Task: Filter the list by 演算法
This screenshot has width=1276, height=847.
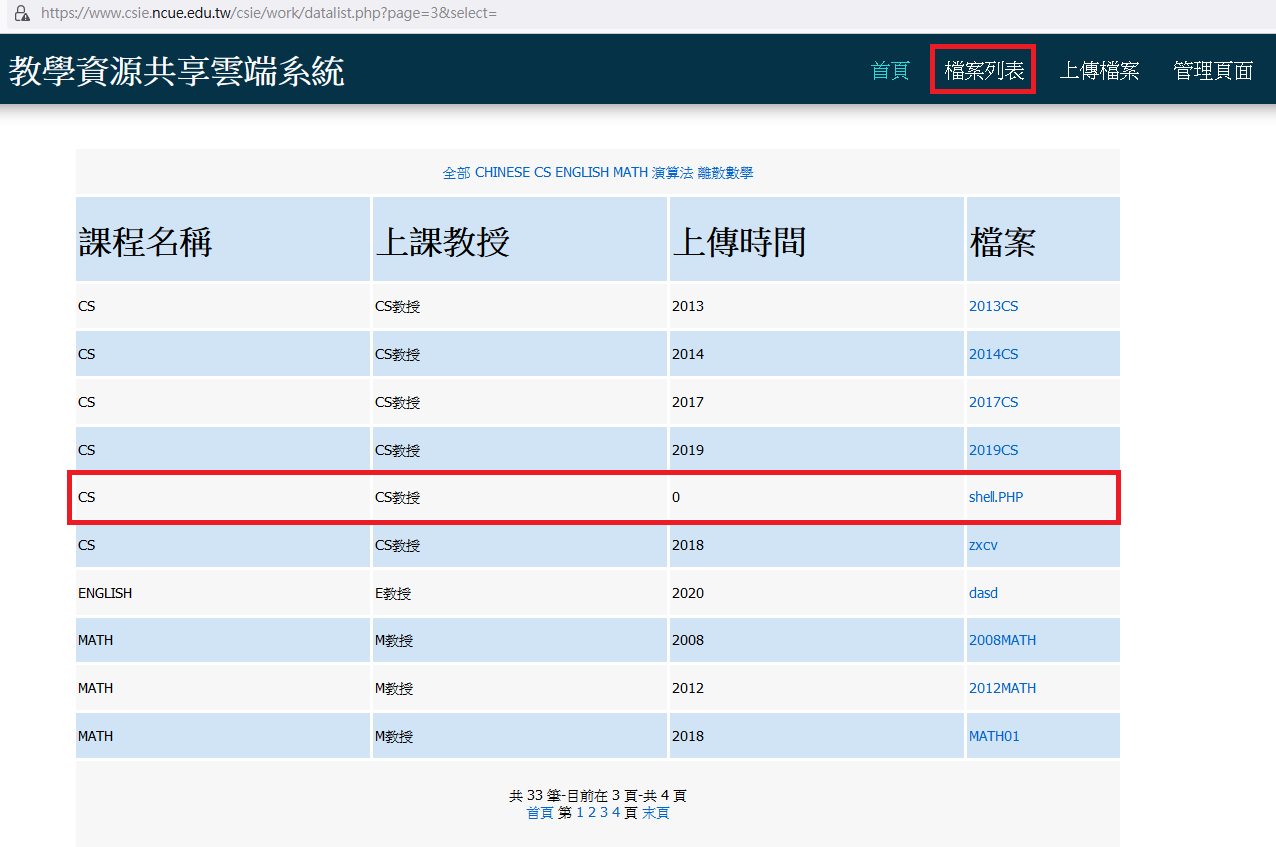Action: click(672, 173)
